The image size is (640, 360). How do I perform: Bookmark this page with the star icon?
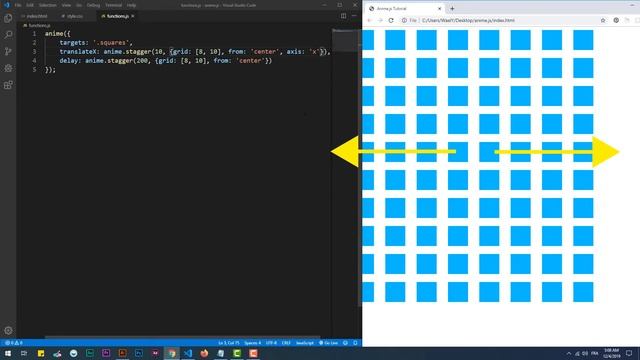tap(602, 20)
